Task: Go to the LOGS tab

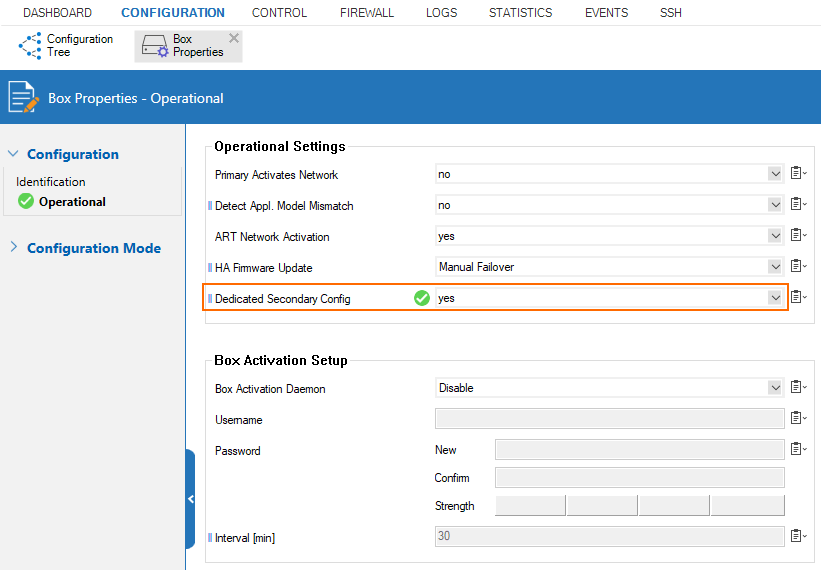Action: pyautogui.click(x=441, y=13)
